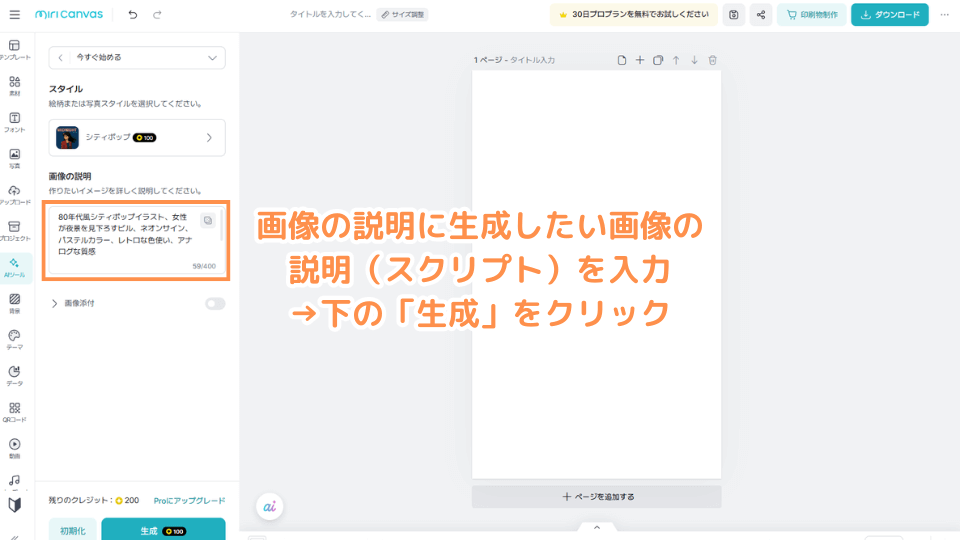Click inside the image description text box
The width and height of the screenshot is (960, 540).
pos(125,238)
